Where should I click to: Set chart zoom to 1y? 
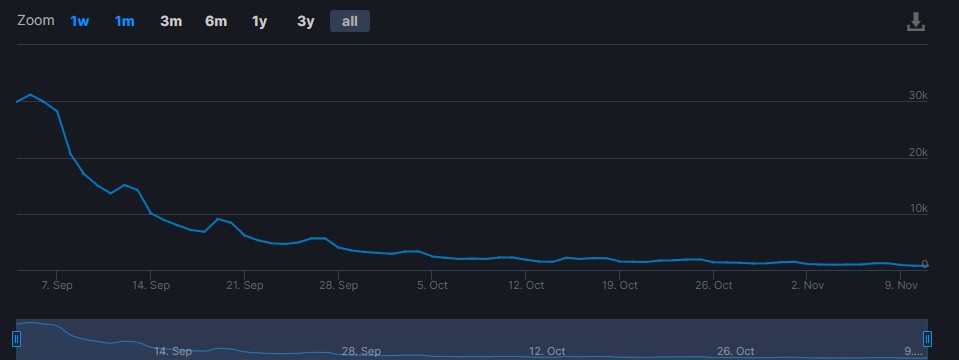259,21
